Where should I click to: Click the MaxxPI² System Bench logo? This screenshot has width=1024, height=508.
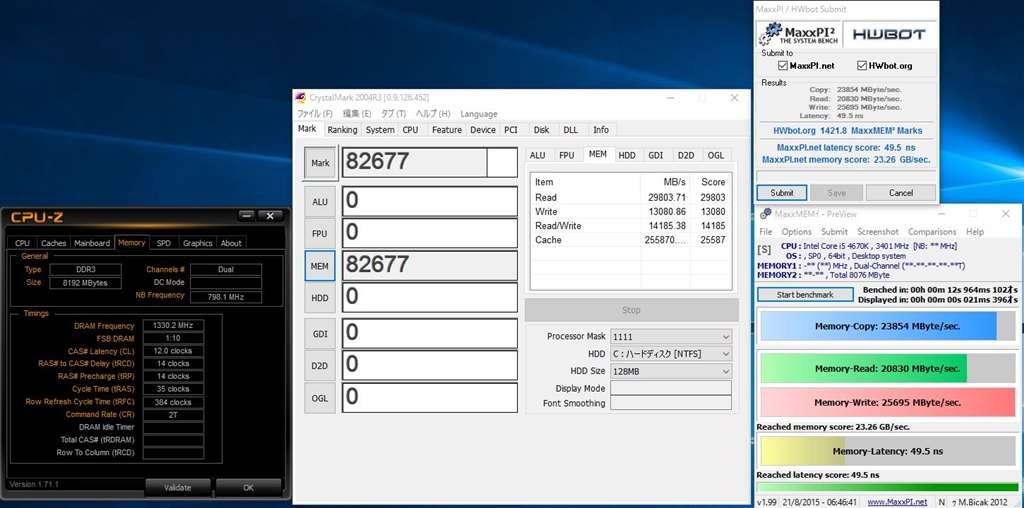pos(798,34)
